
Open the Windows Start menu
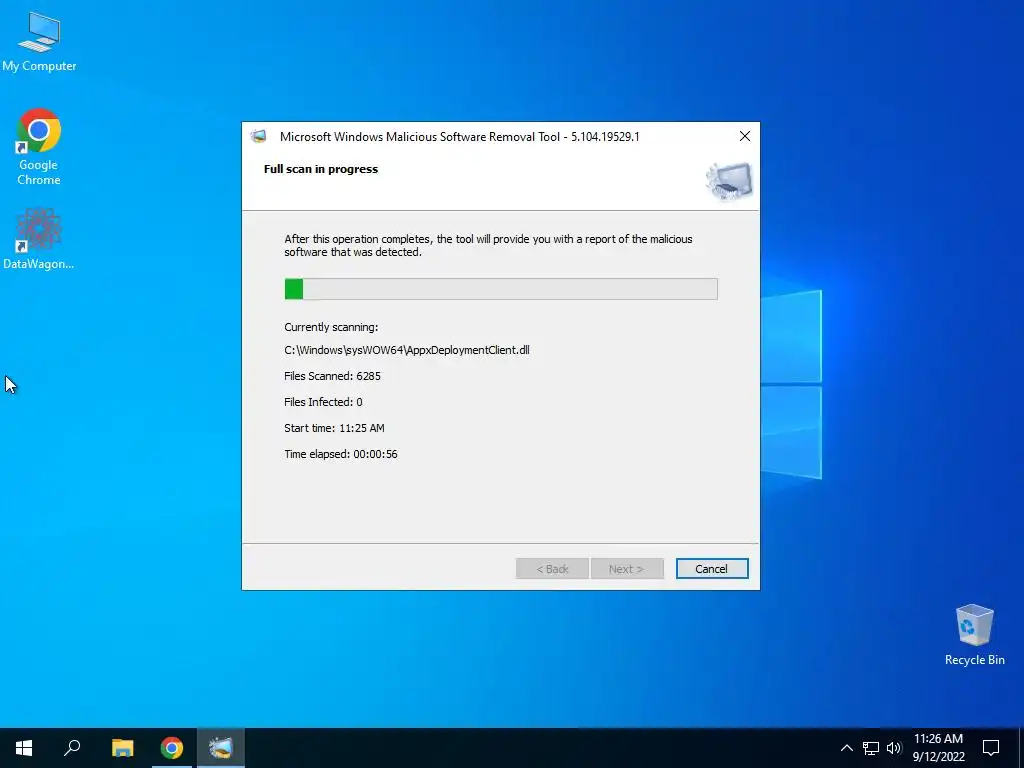[x=24, y=748]
